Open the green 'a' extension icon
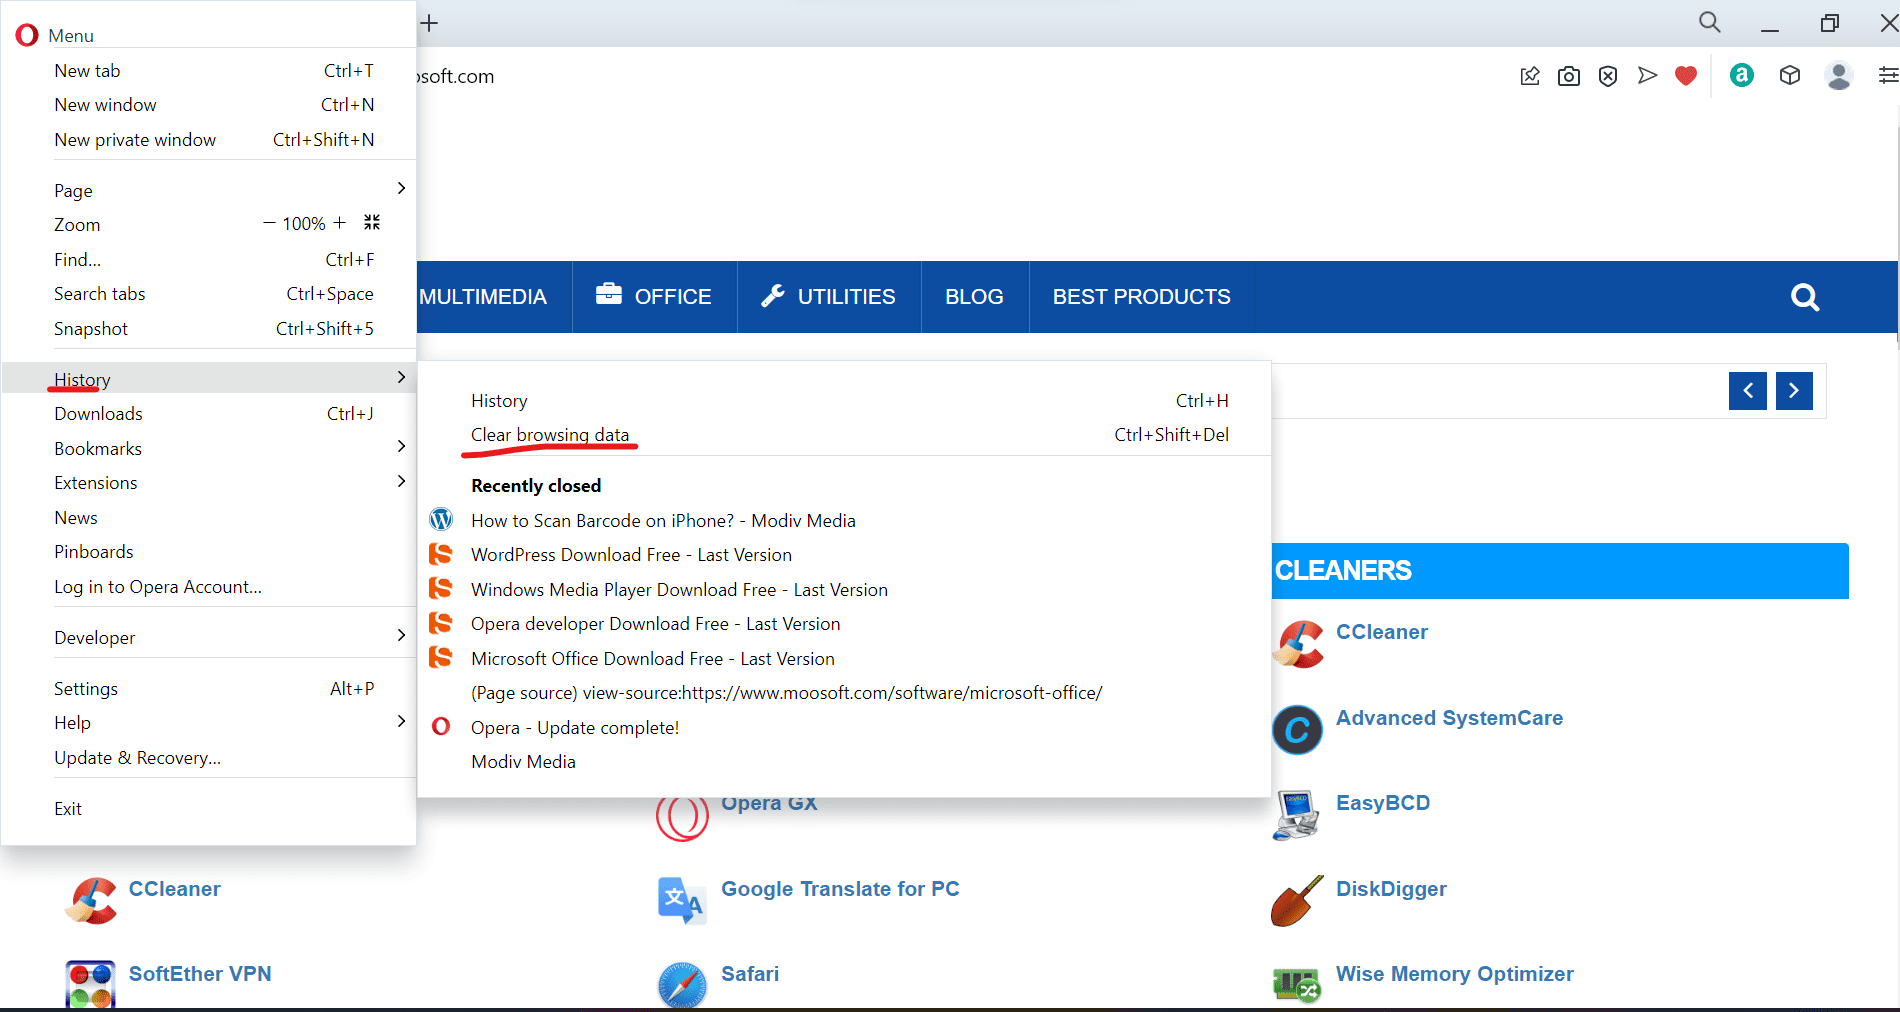The image size is (1900, 1012). click(1742, 75)
